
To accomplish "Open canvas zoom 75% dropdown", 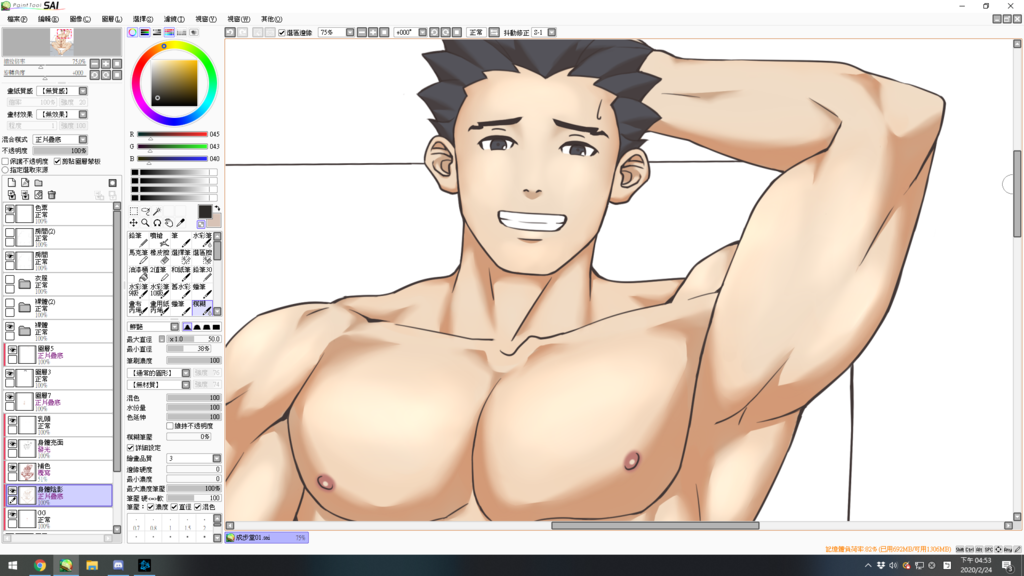I will tap(350, 32).
